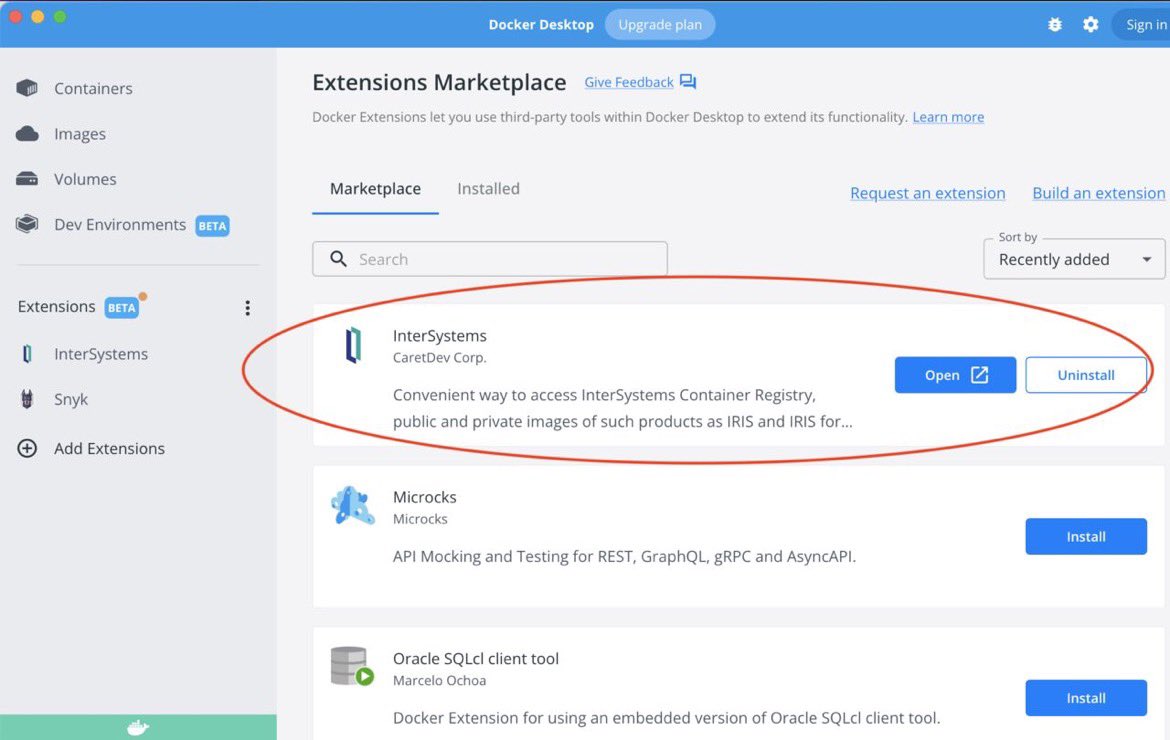Click the Volumes drive icon

(27, 179)
